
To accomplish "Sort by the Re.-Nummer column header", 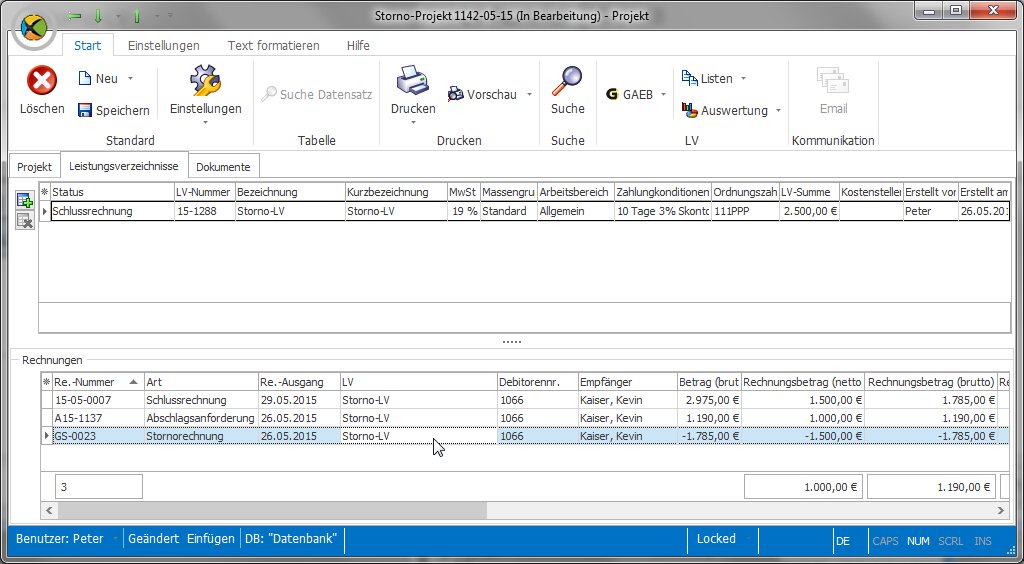I will 97,382.
